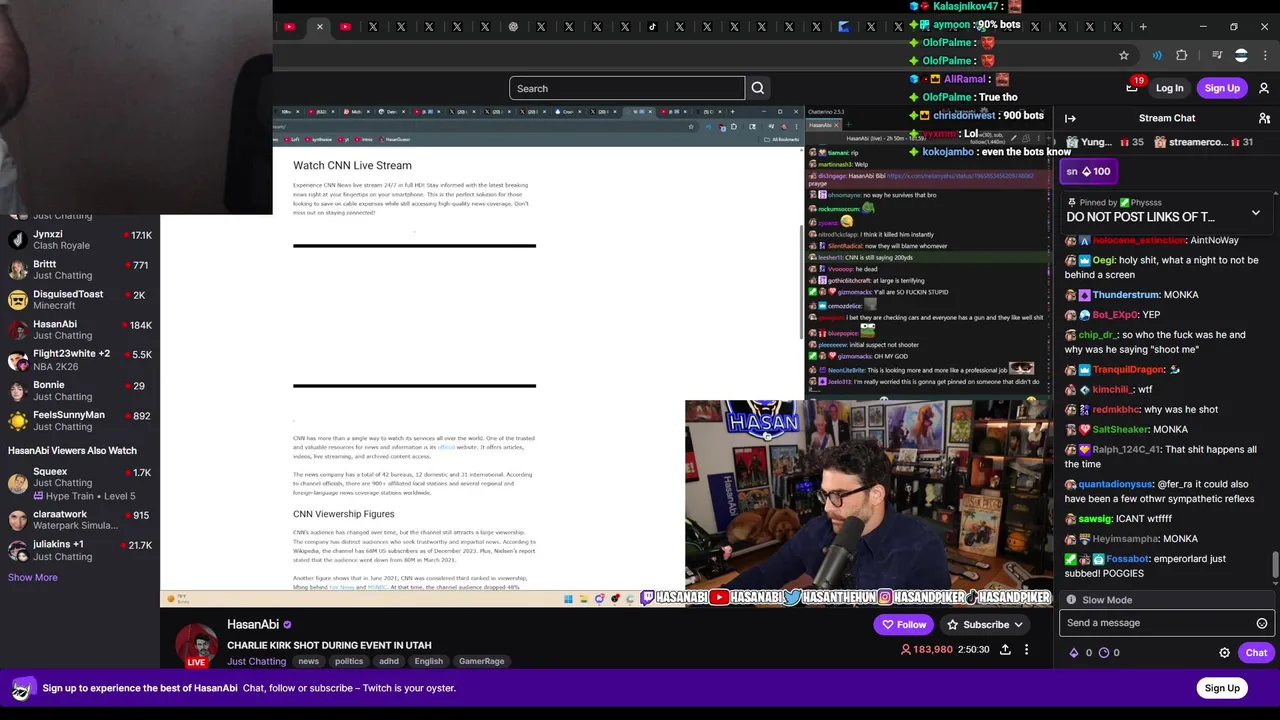The height and width of the screenshot is (720, 1280).
Task: Click the Fossabot username in chat
Action: click(x=1127, y=559)
